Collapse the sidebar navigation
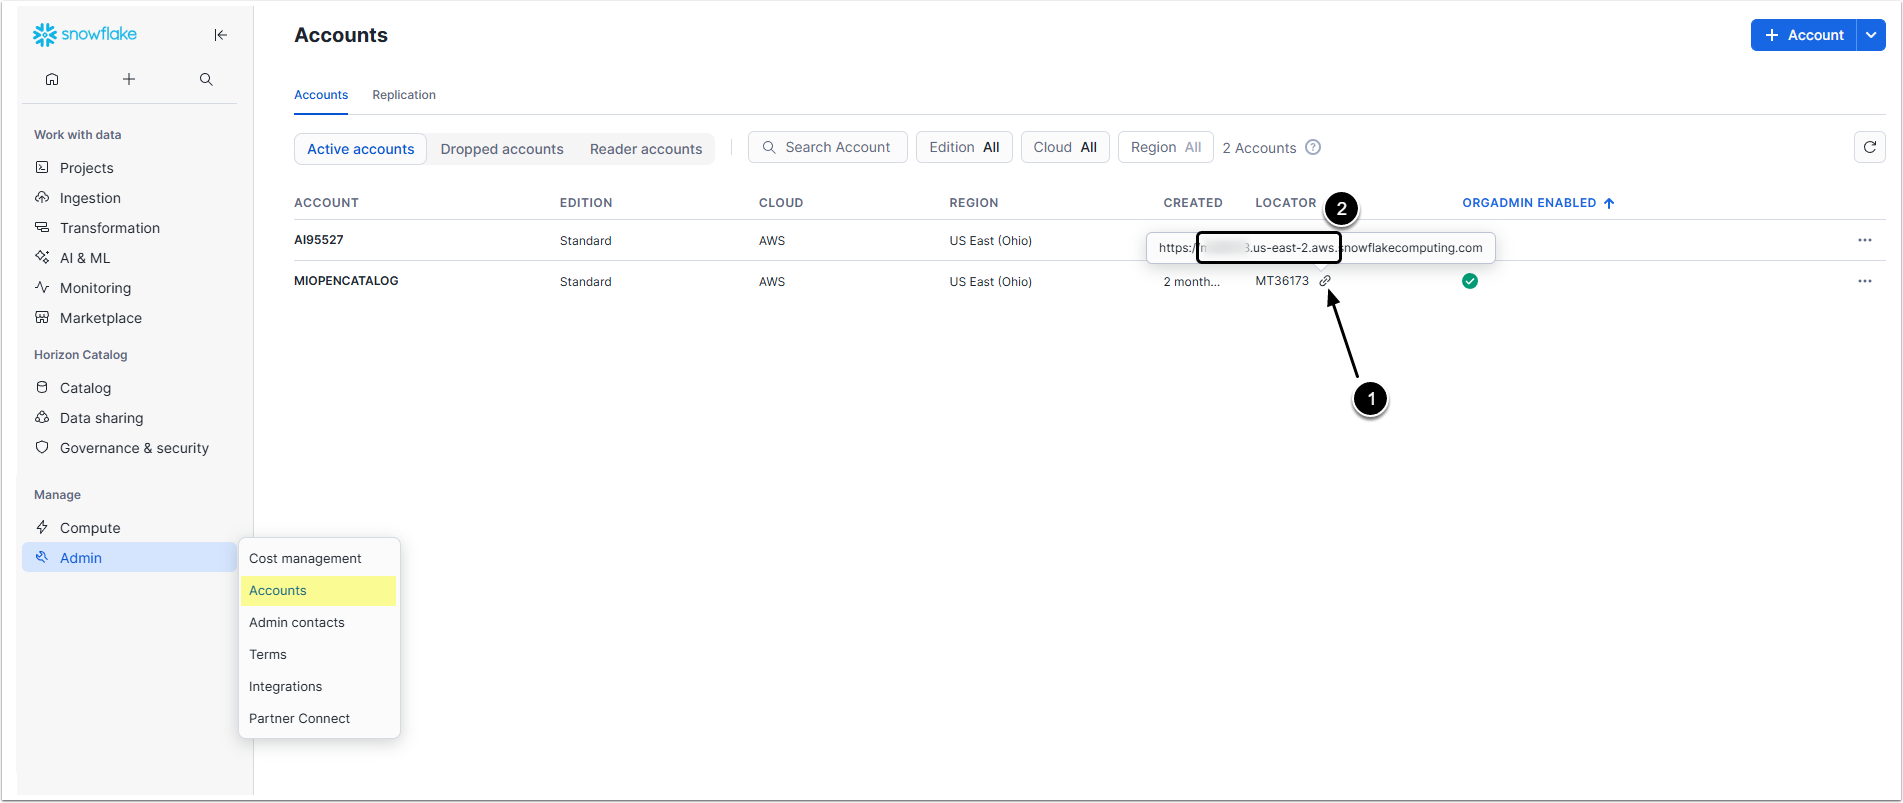This screenshot has height=803, width=1903. [221, 35]
